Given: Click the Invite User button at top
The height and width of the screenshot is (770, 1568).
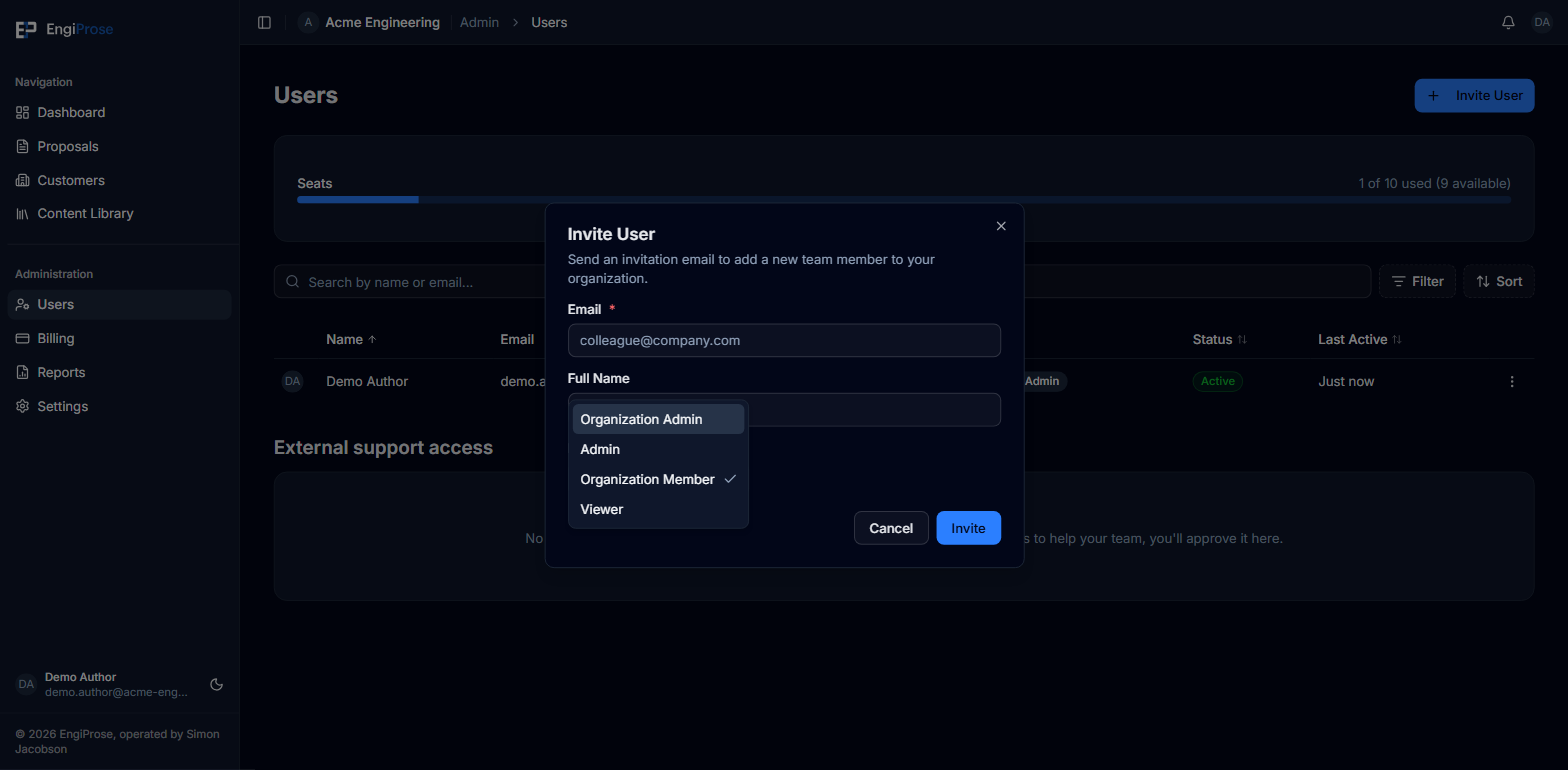Looking at the screenshot, I should pyautogui.click(x=1474, y=95).
